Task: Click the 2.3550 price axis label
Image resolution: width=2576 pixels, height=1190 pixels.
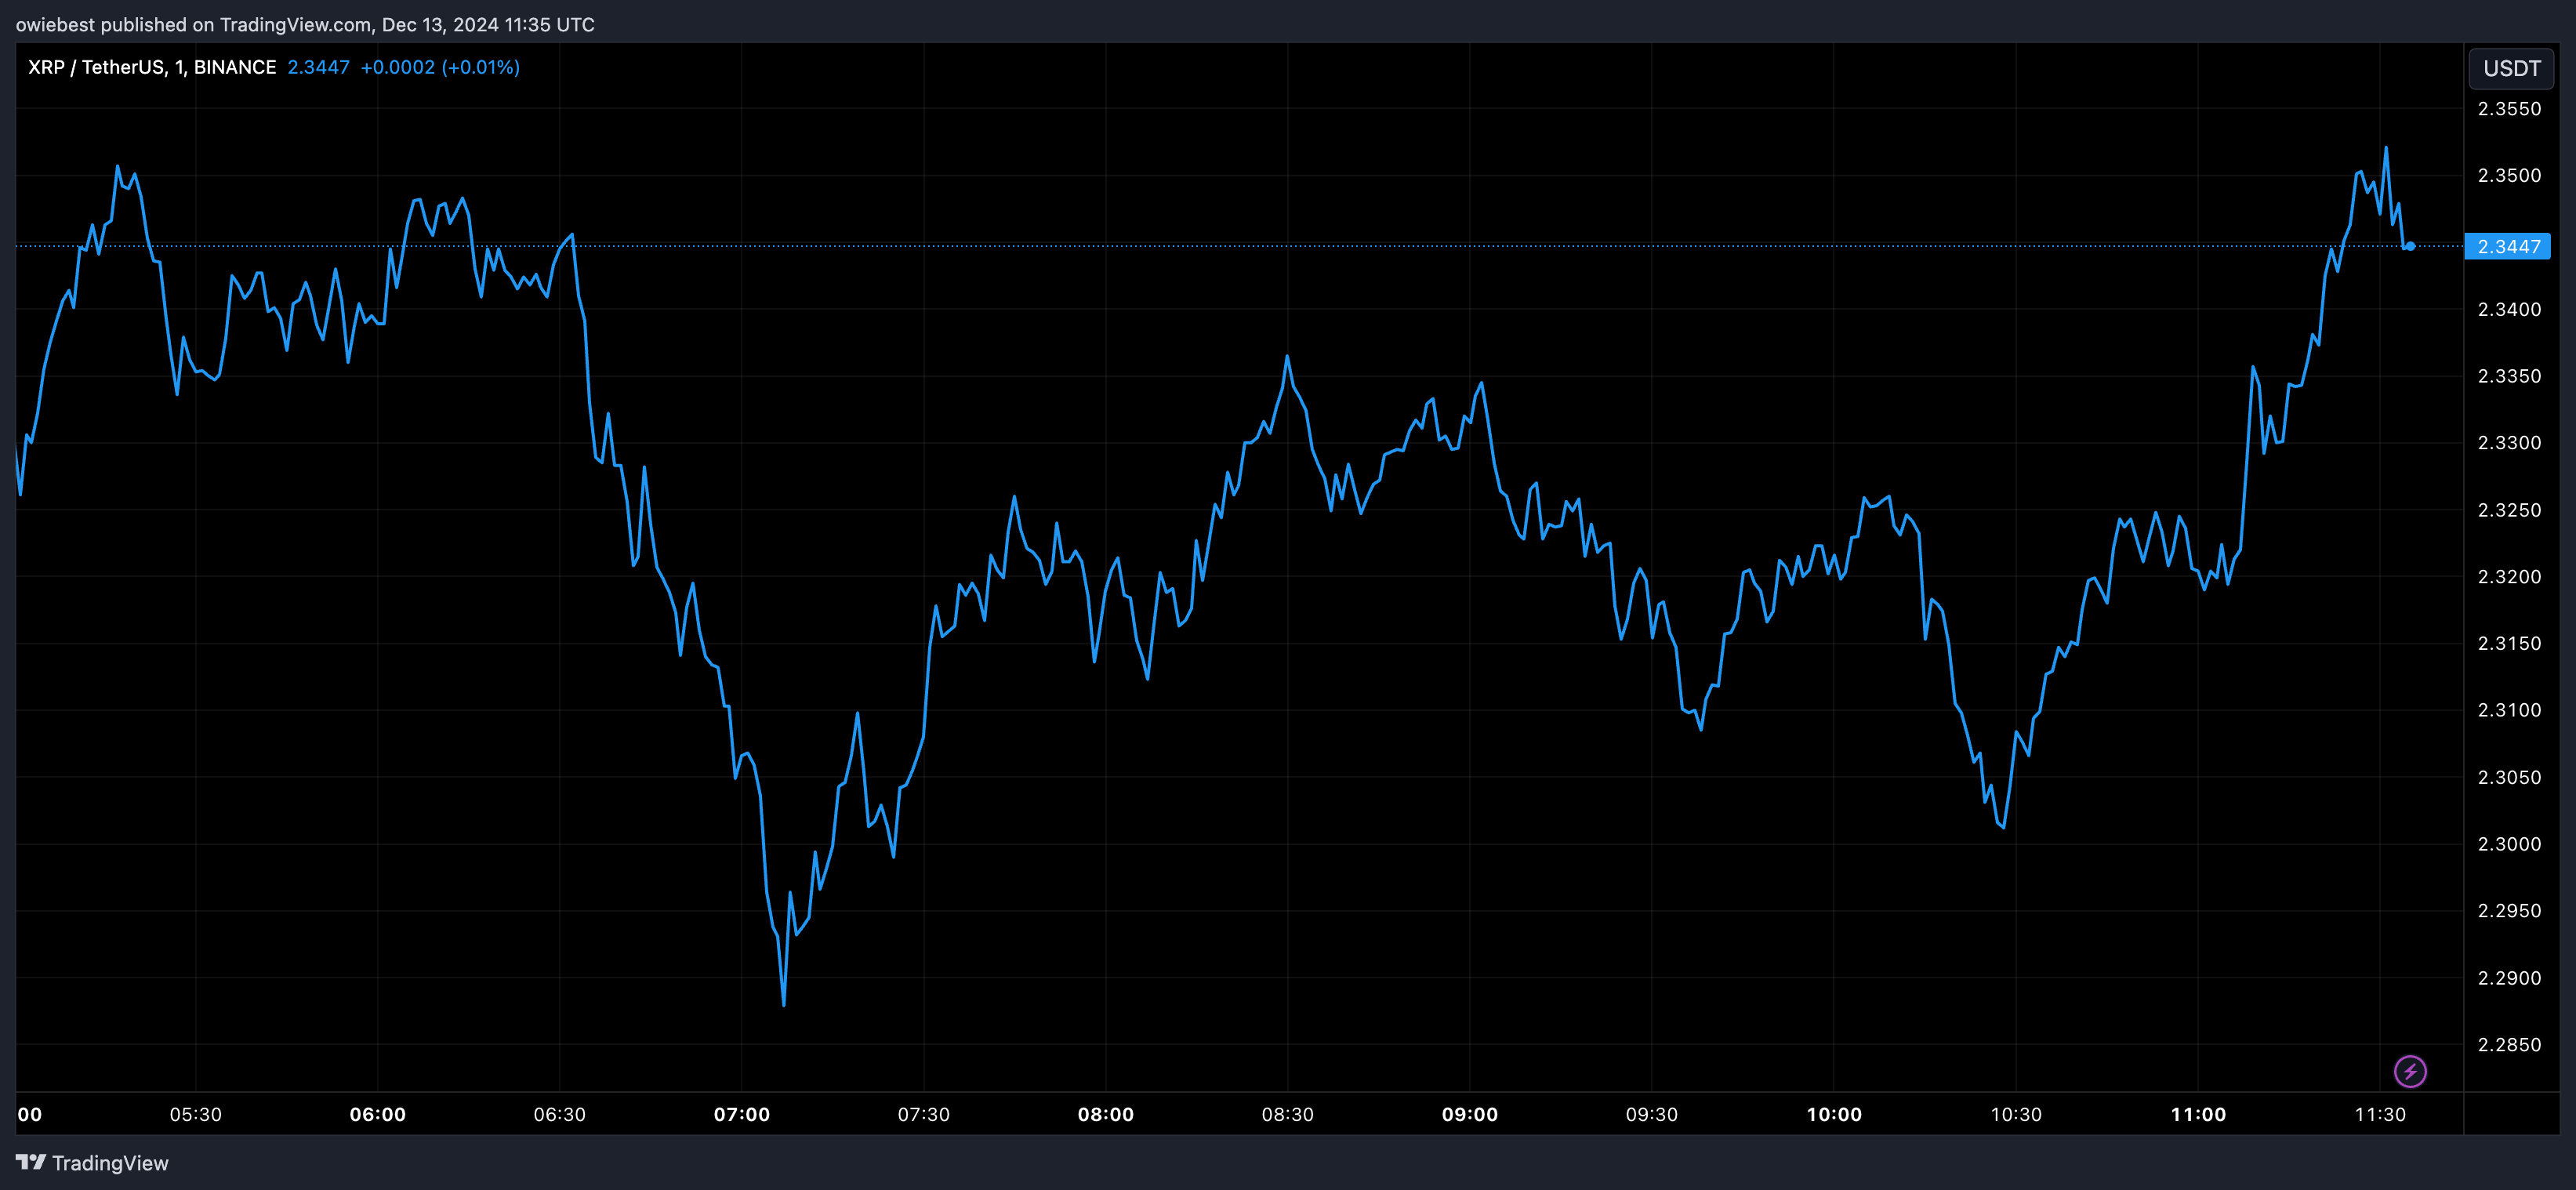Action: 2509,109
